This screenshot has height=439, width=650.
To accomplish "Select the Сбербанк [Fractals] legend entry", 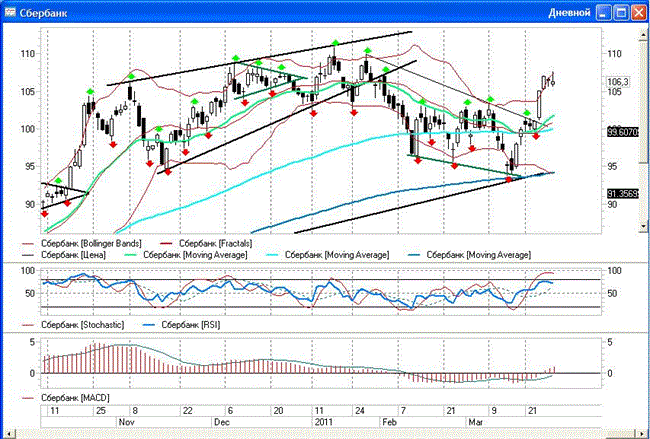I will click(206, 243).
